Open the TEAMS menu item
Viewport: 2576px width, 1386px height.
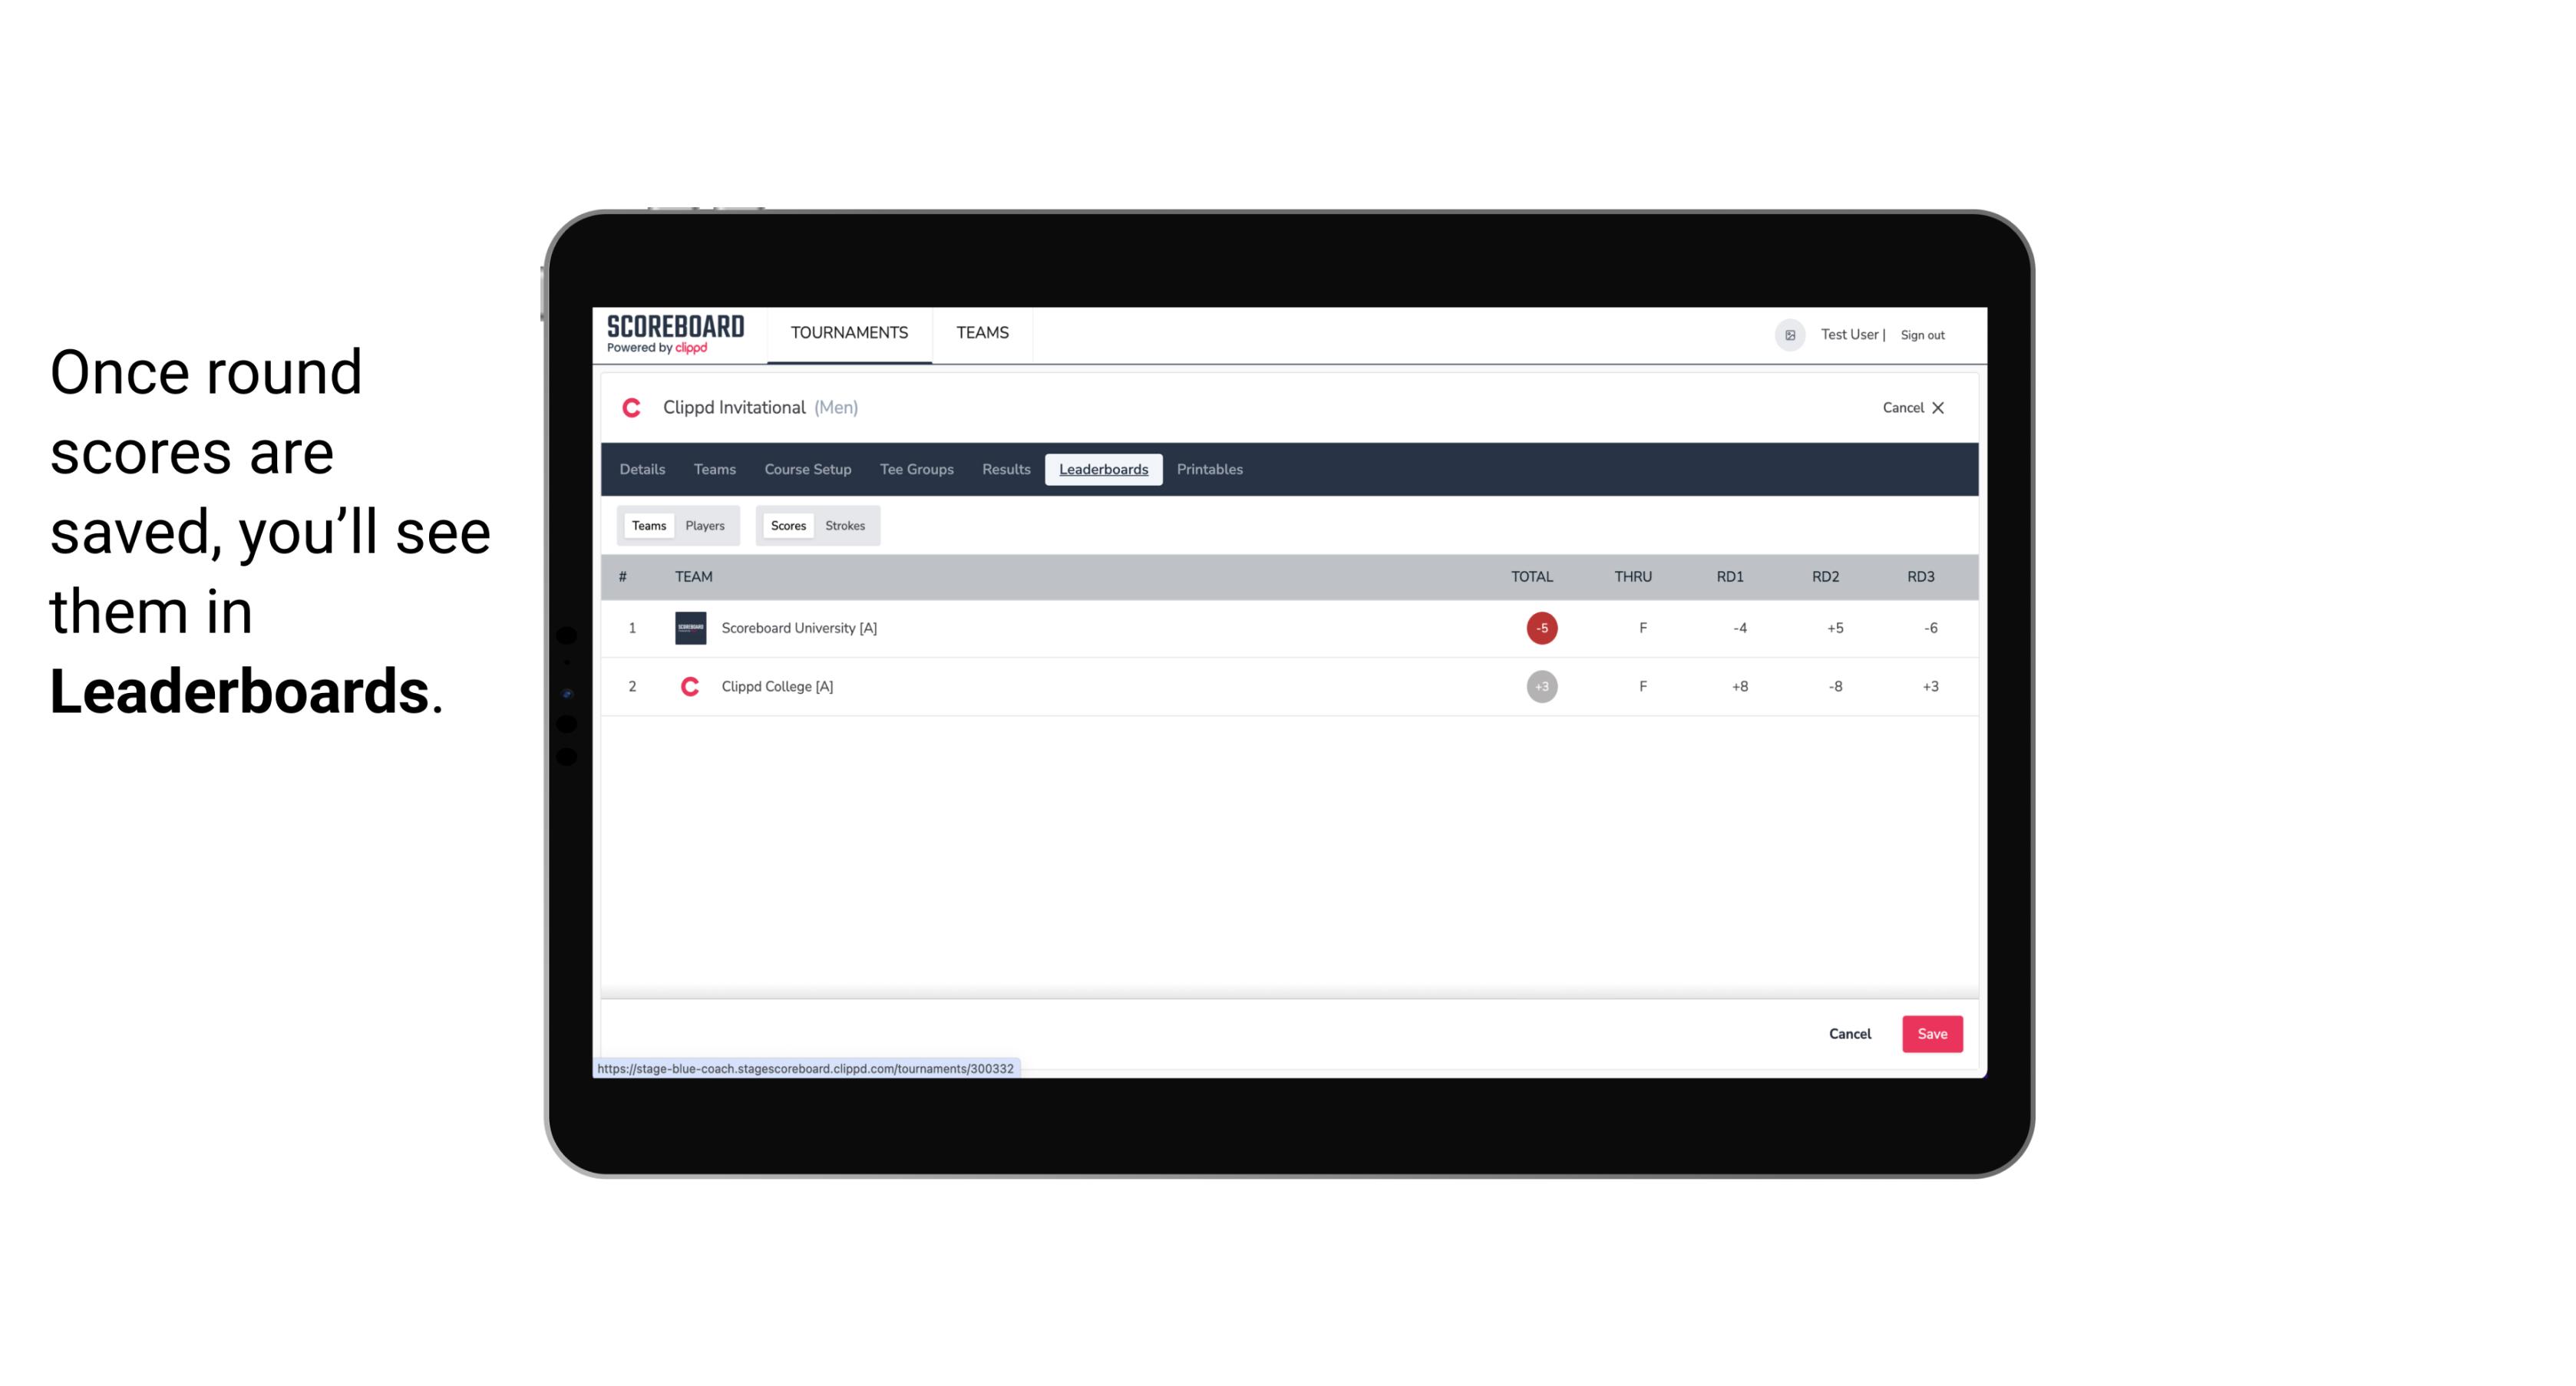click(983, 333)
